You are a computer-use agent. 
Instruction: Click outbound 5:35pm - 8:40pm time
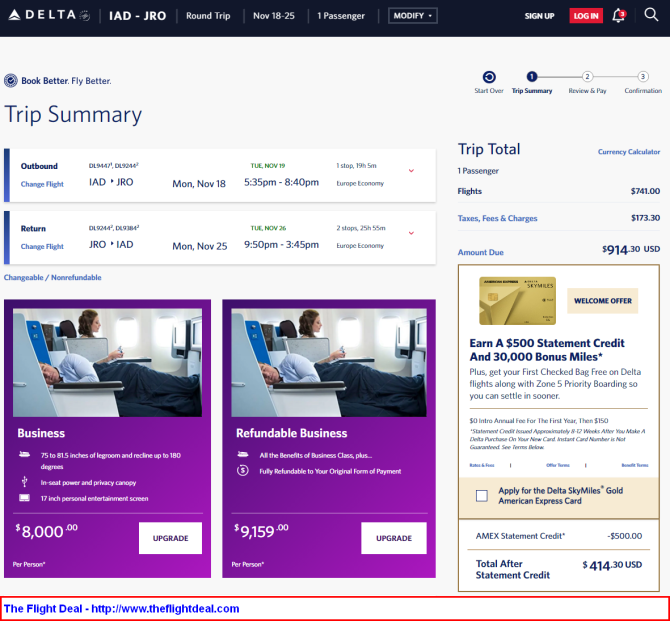281,182
